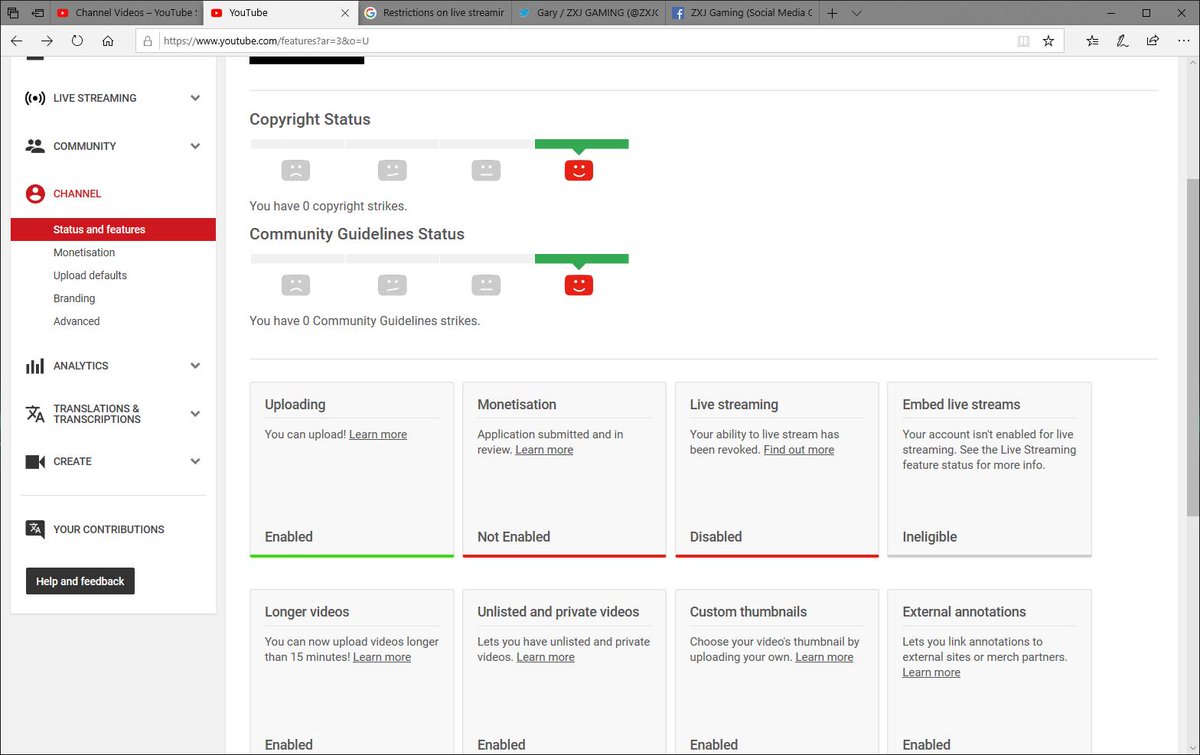Click the Live Streaming broadcast icon in sidebar
Viewport: 1200px width, 755px height.
tap(35, 98)
